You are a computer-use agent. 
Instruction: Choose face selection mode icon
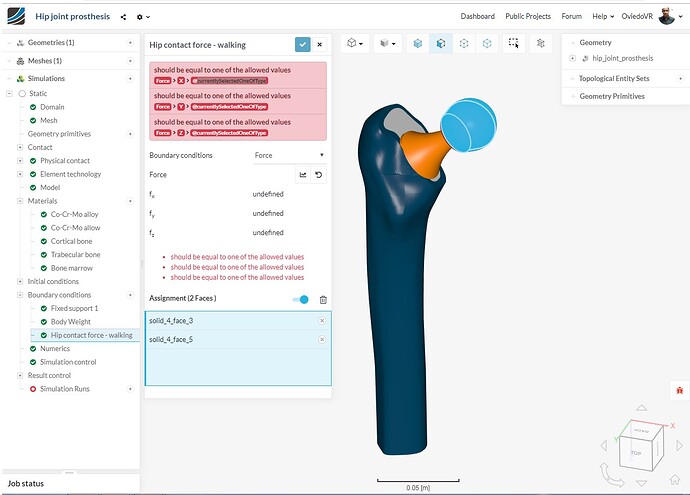pyautogui.click(x=440, y=43)
